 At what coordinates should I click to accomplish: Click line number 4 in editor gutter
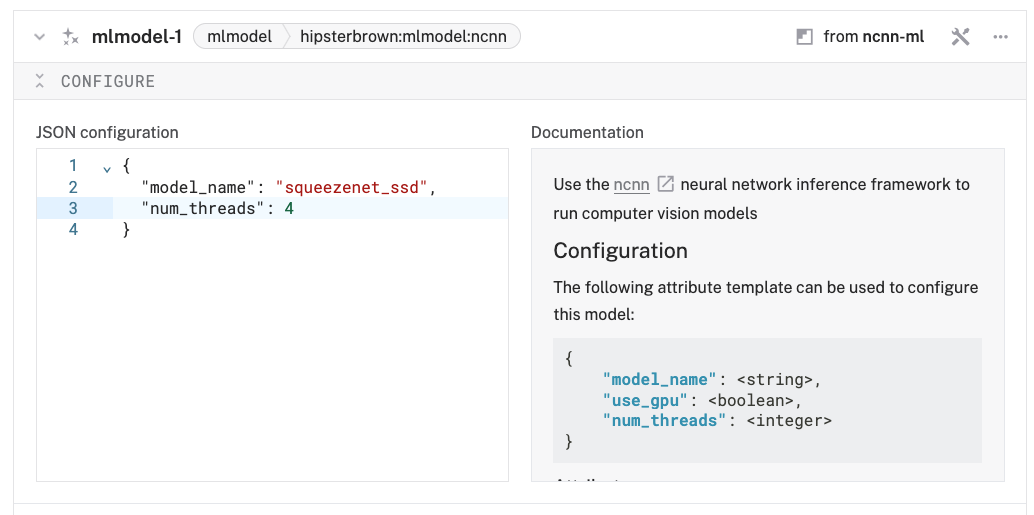pyautogui.click(x=73, y=229)
